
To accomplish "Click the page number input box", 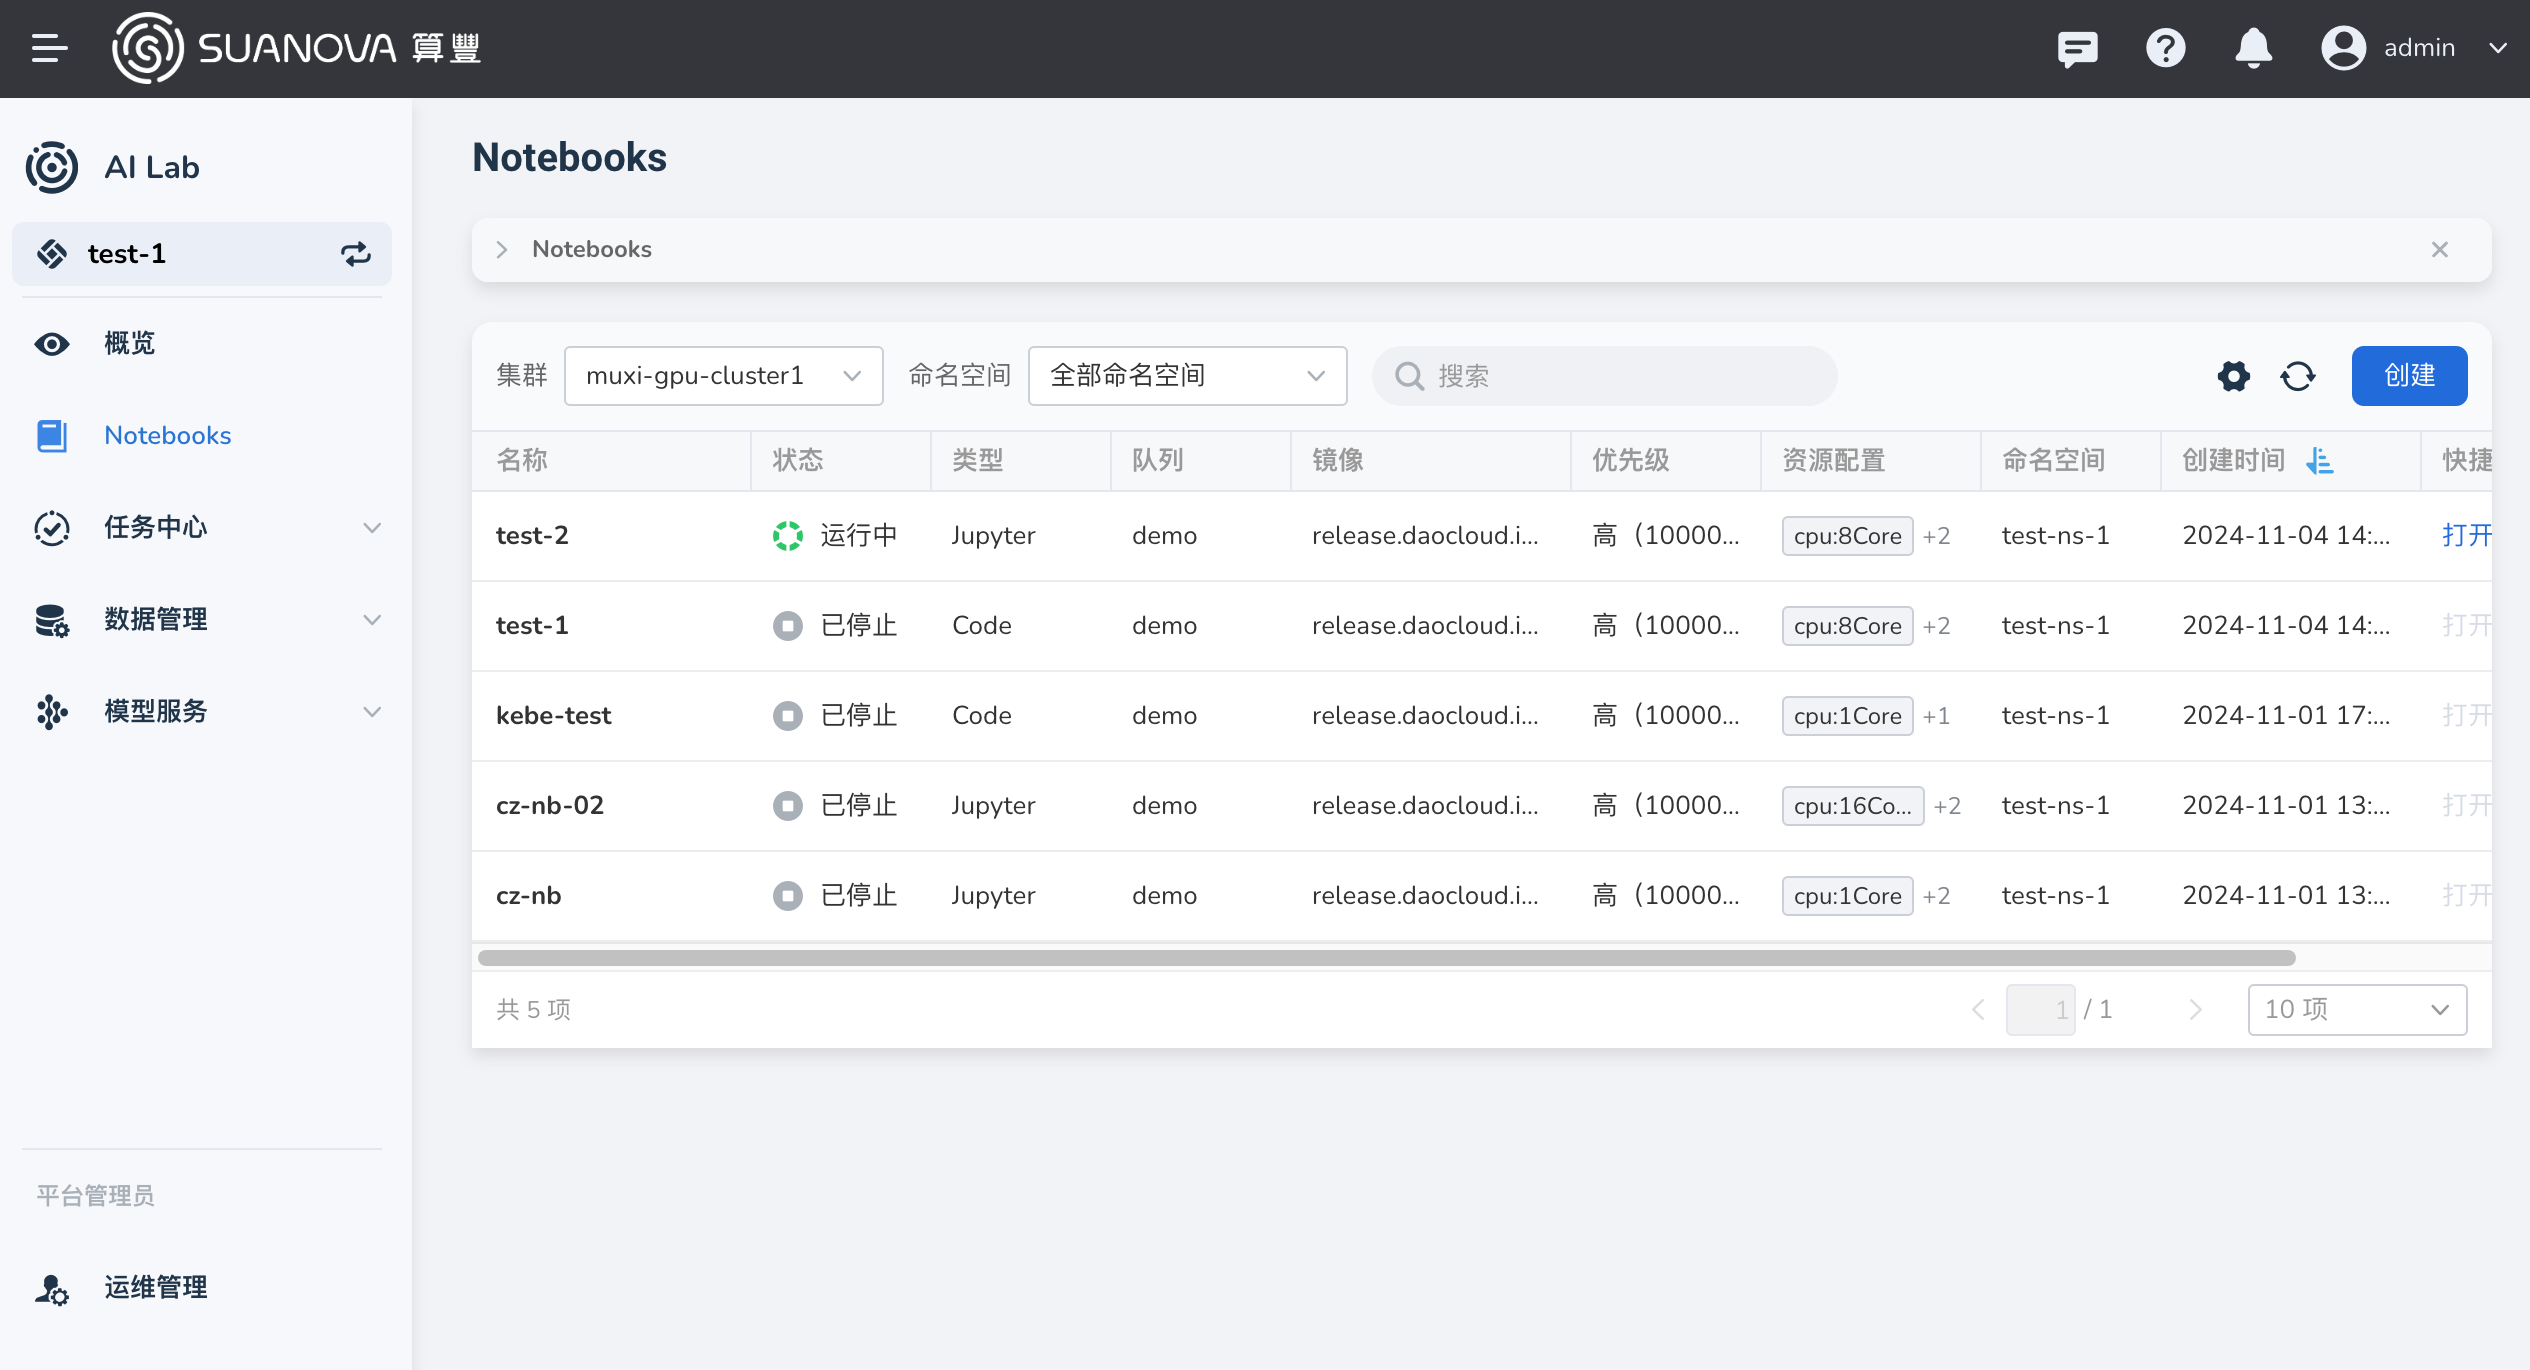I will (2040, 1010).
